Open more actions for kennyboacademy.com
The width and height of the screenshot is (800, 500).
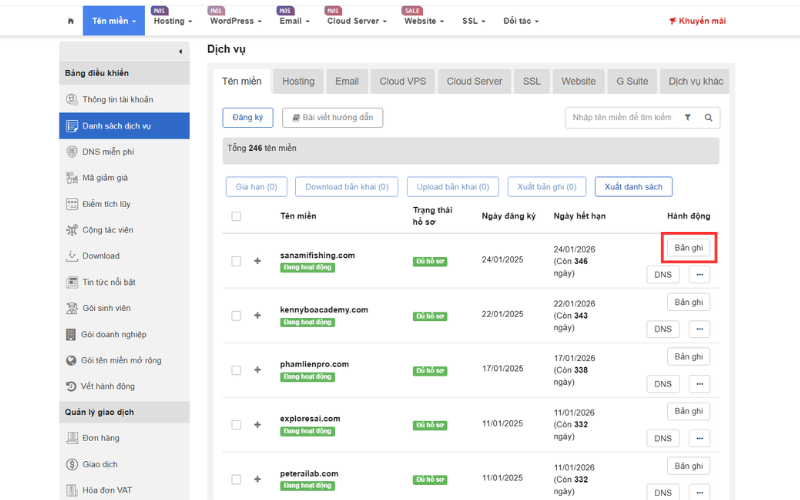[699, 329]
